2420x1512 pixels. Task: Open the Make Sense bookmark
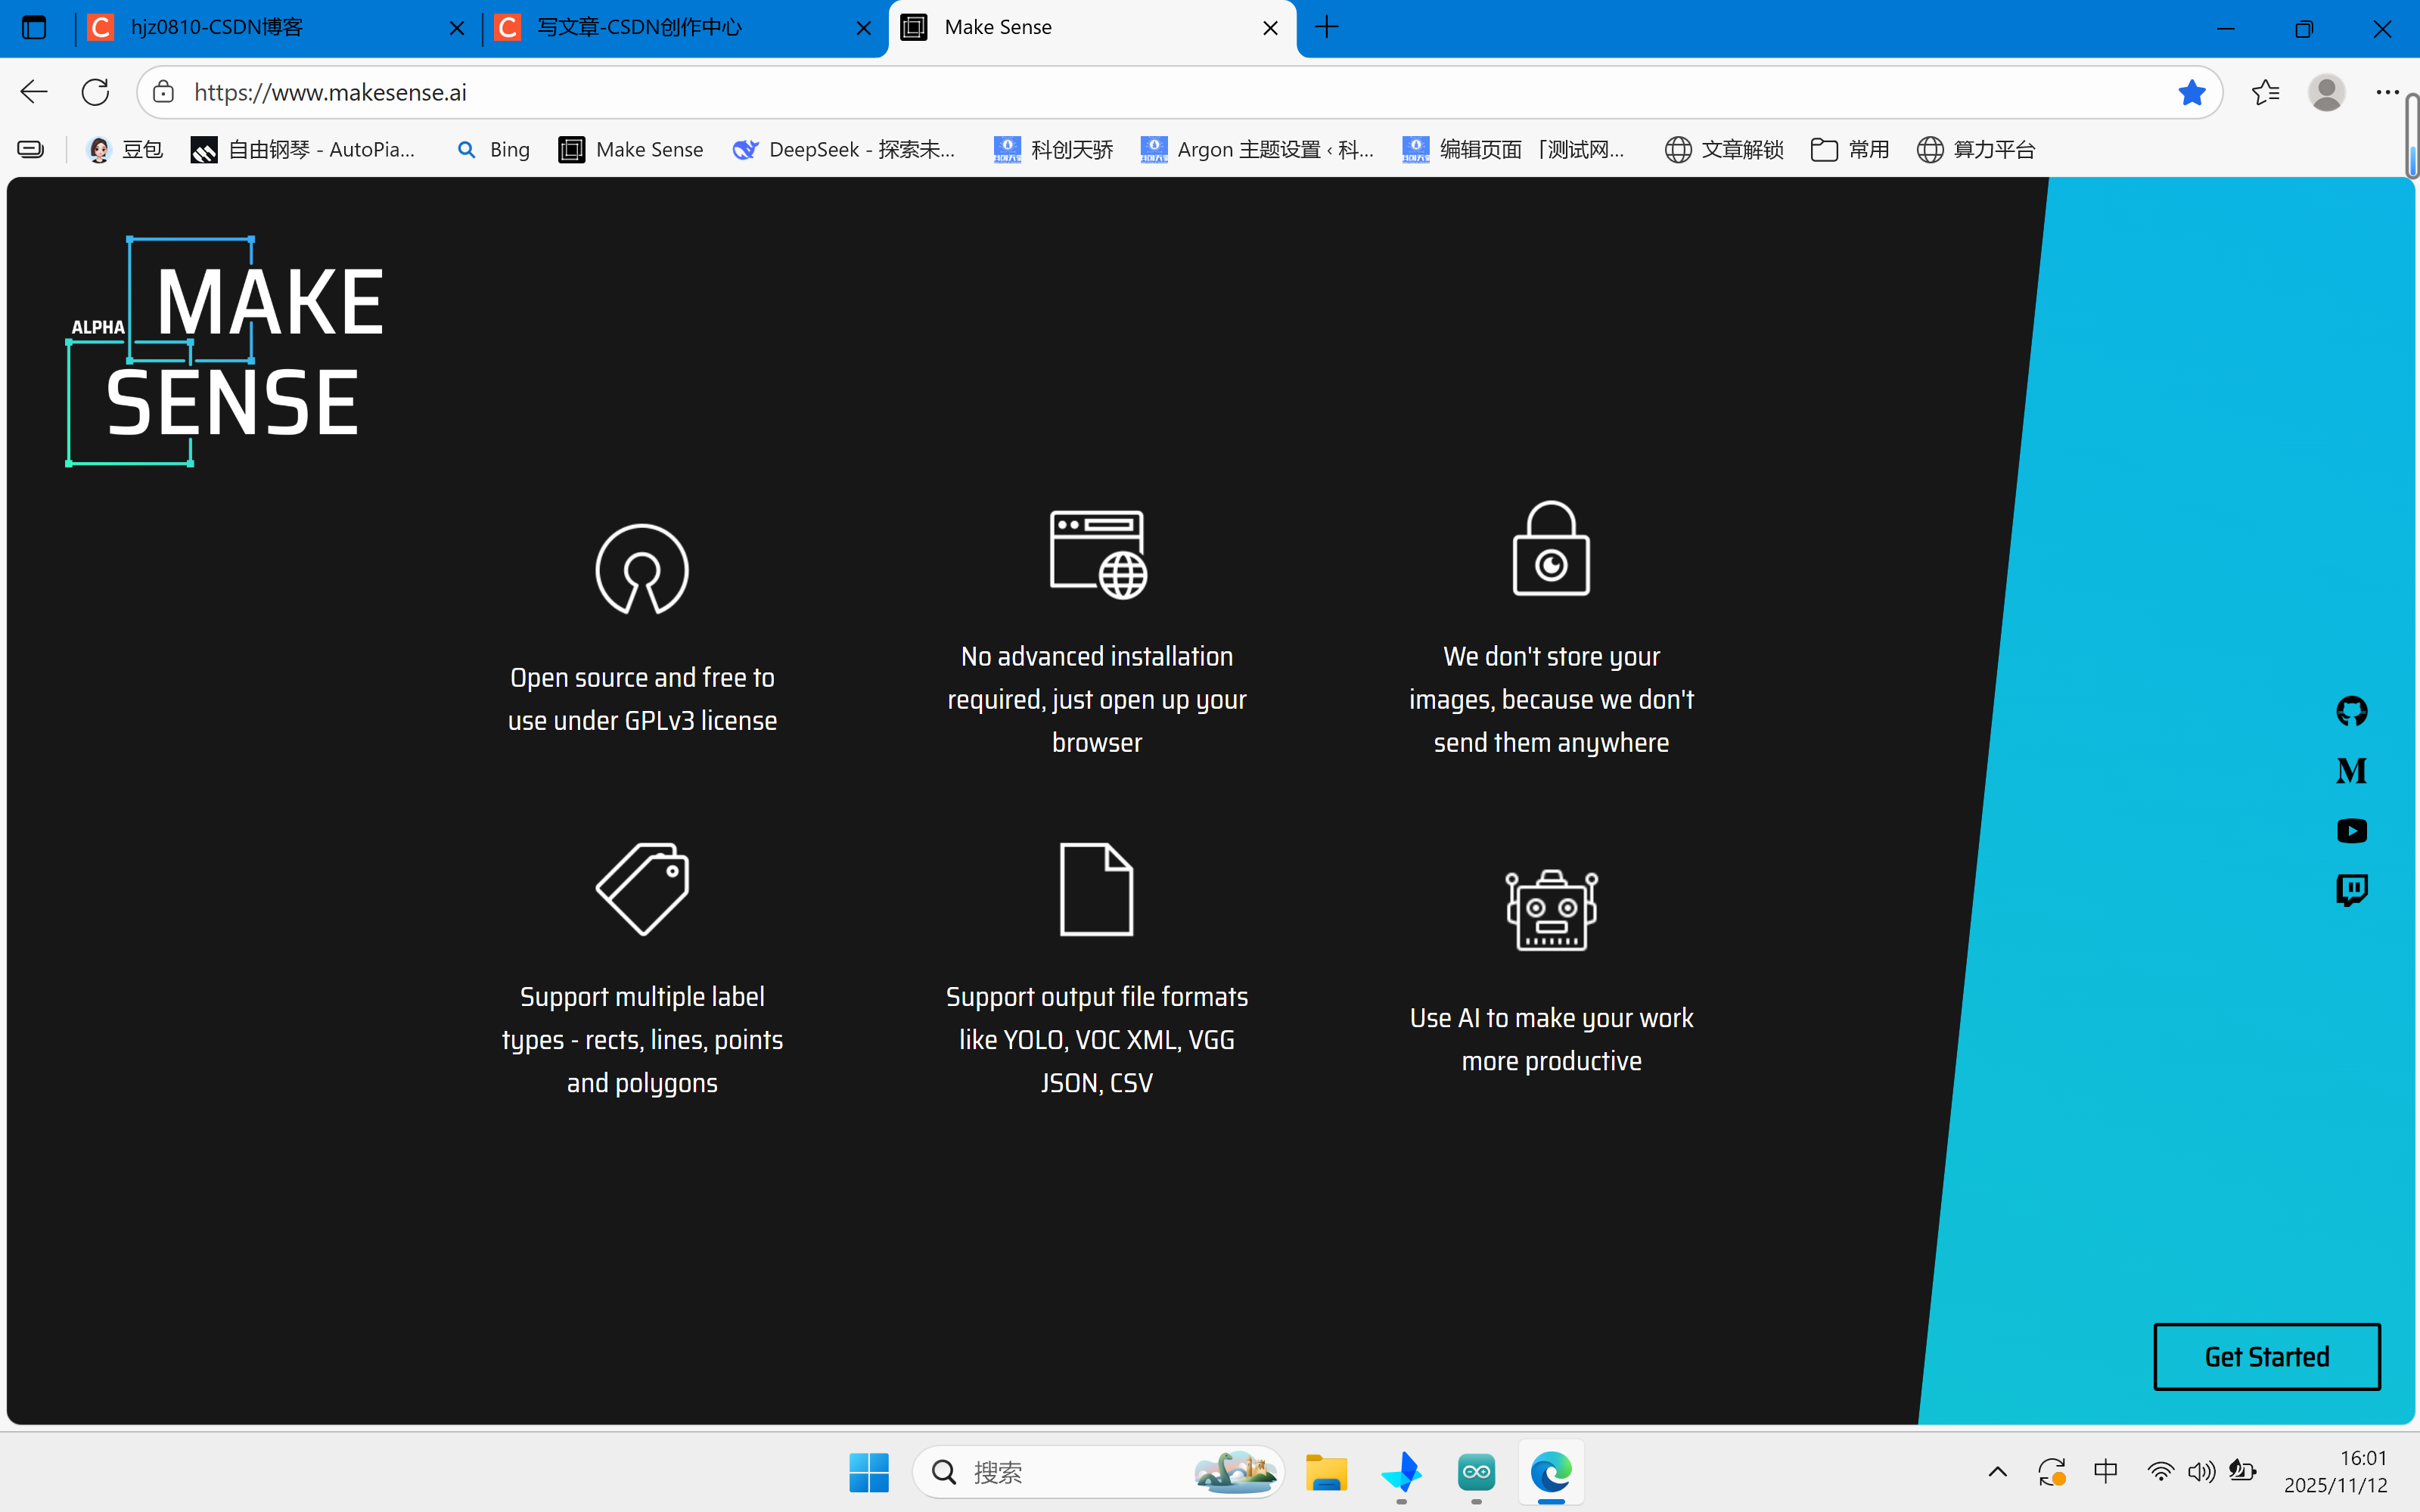(x=631, y=149)
